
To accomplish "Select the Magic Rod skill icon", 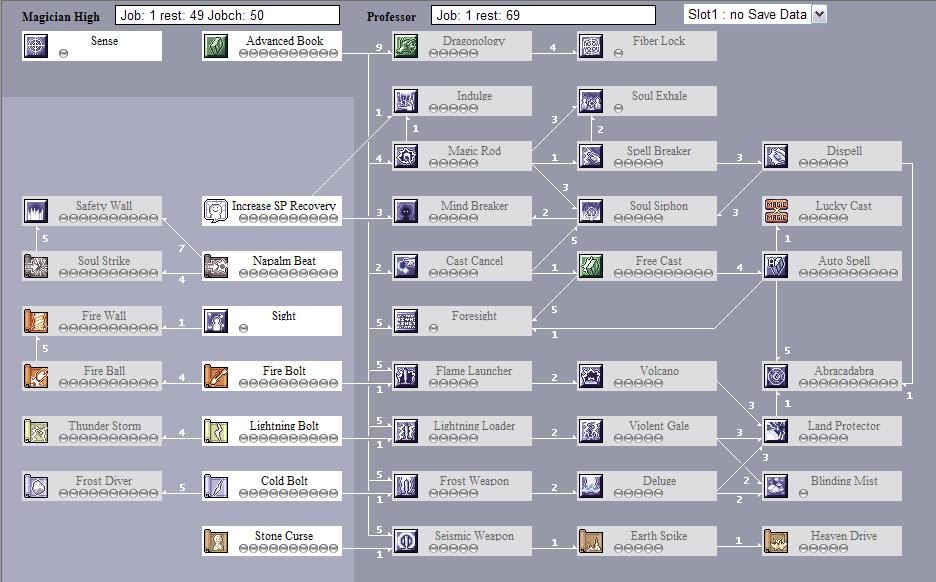I will (404, 155).
